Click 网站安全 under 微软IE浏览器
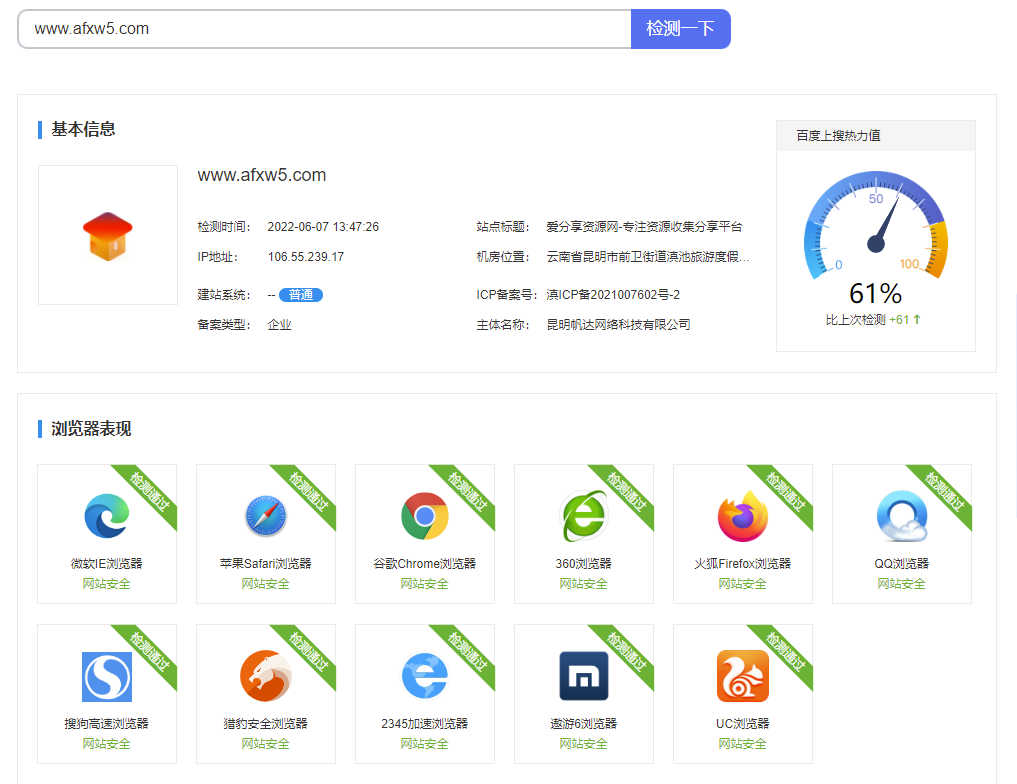The width and height of the screenshot is (1017, 784). coord(106,584)
